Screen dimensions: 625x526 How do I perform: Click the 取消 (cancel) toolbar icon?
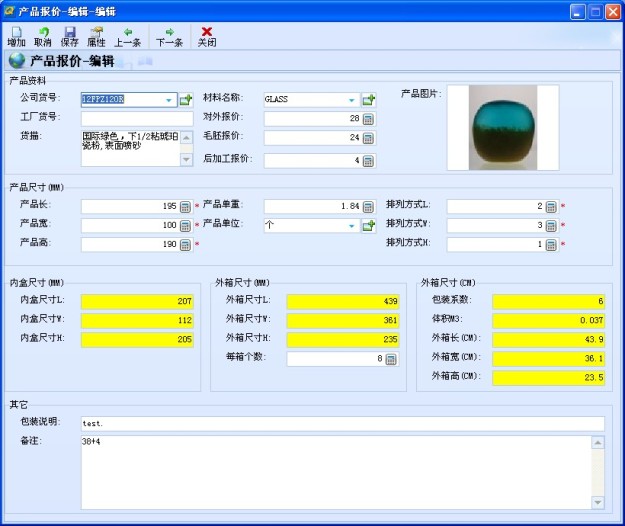pyautogui.click(x=43, y=37)
